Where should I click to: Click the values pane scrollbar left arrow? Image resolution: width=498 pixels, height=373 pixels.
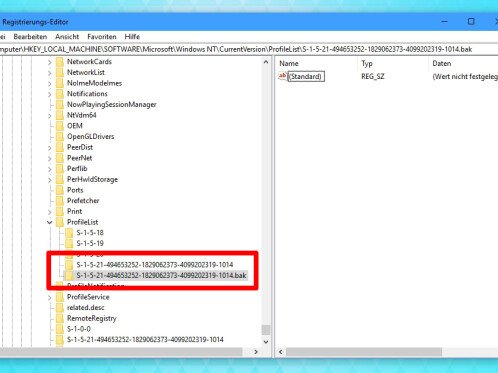click(281, 352)
